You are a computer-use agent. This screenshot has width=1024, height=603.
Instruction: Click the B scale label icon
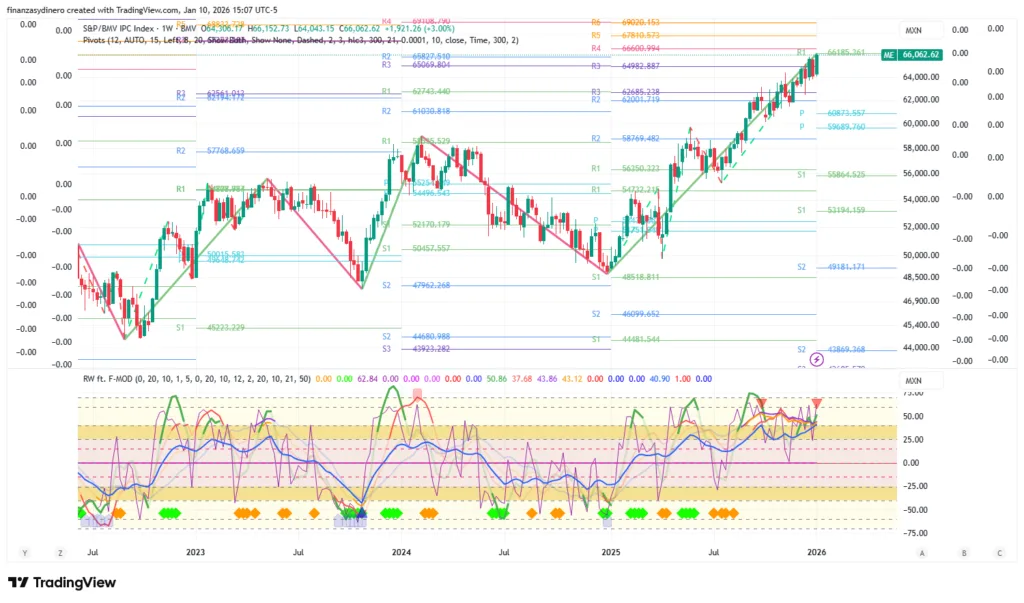(964, 552)
